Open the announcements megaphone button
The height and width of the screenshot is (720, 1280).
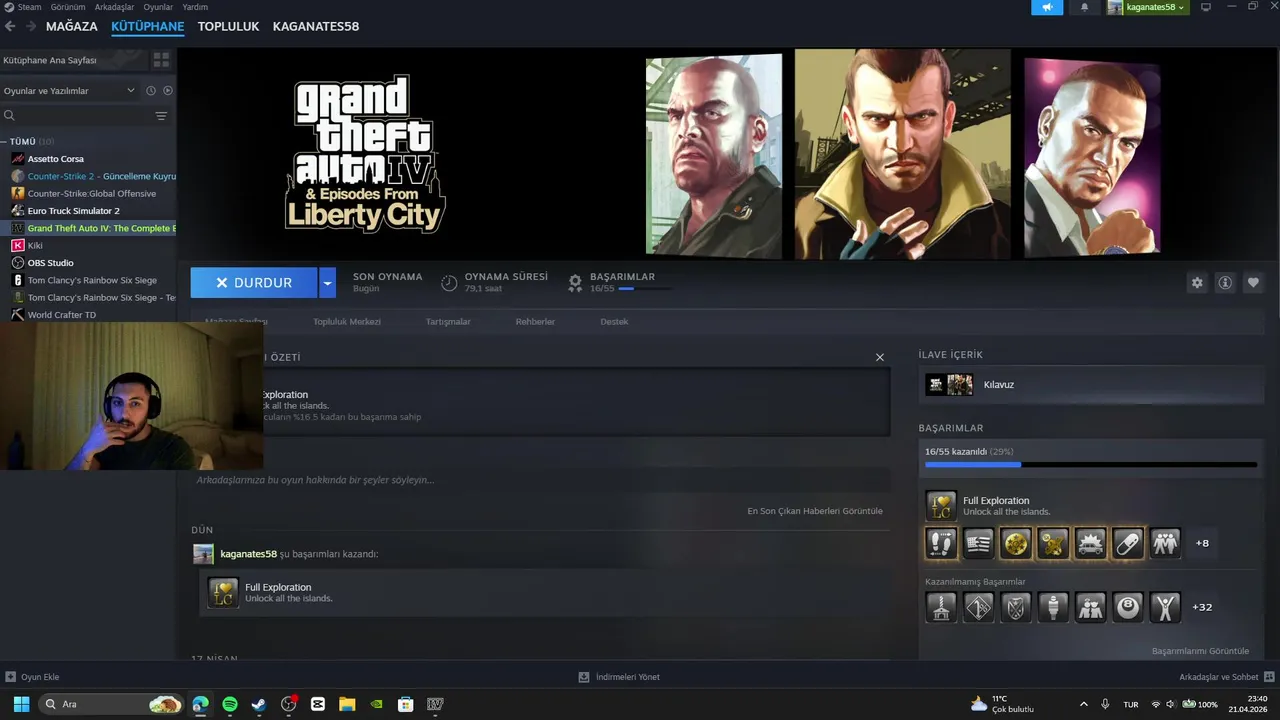click(1047, 7)
